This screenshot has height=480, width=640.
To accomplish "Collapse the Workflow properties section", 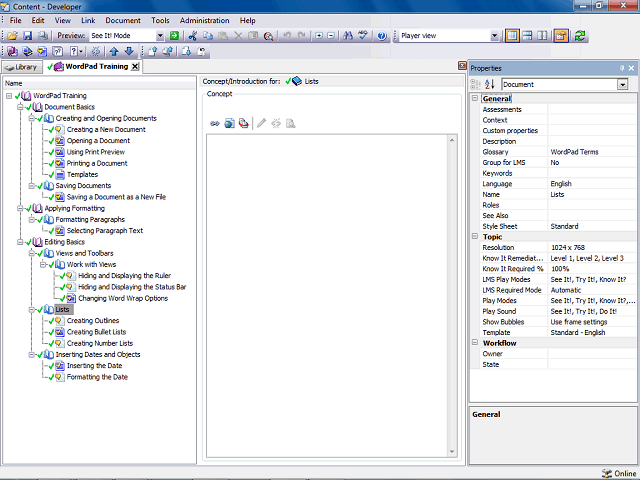I will click(x=475, y=342).
